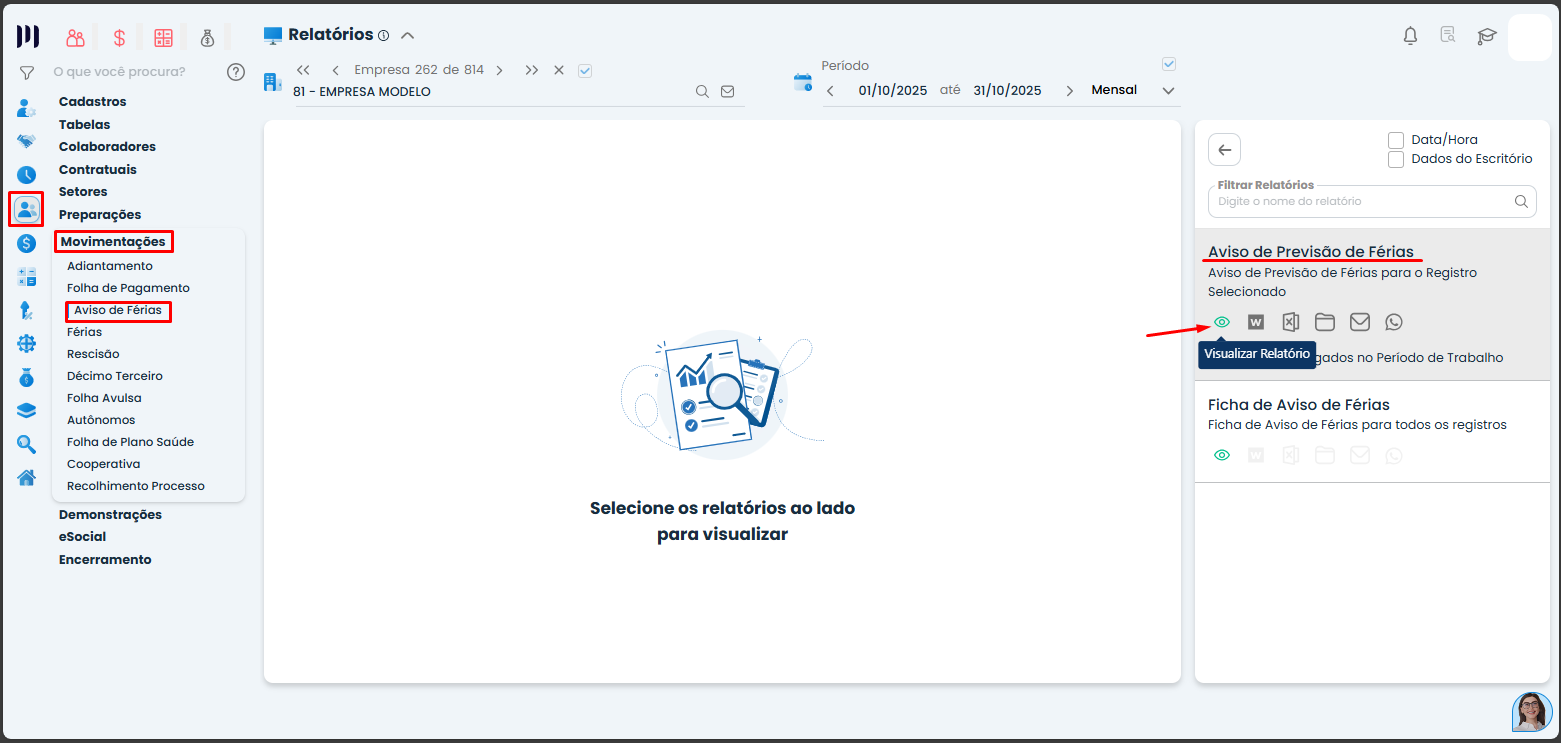
Task: Export Aviso de Previsão de Férias to Excel
Action: pos(1291,322)
